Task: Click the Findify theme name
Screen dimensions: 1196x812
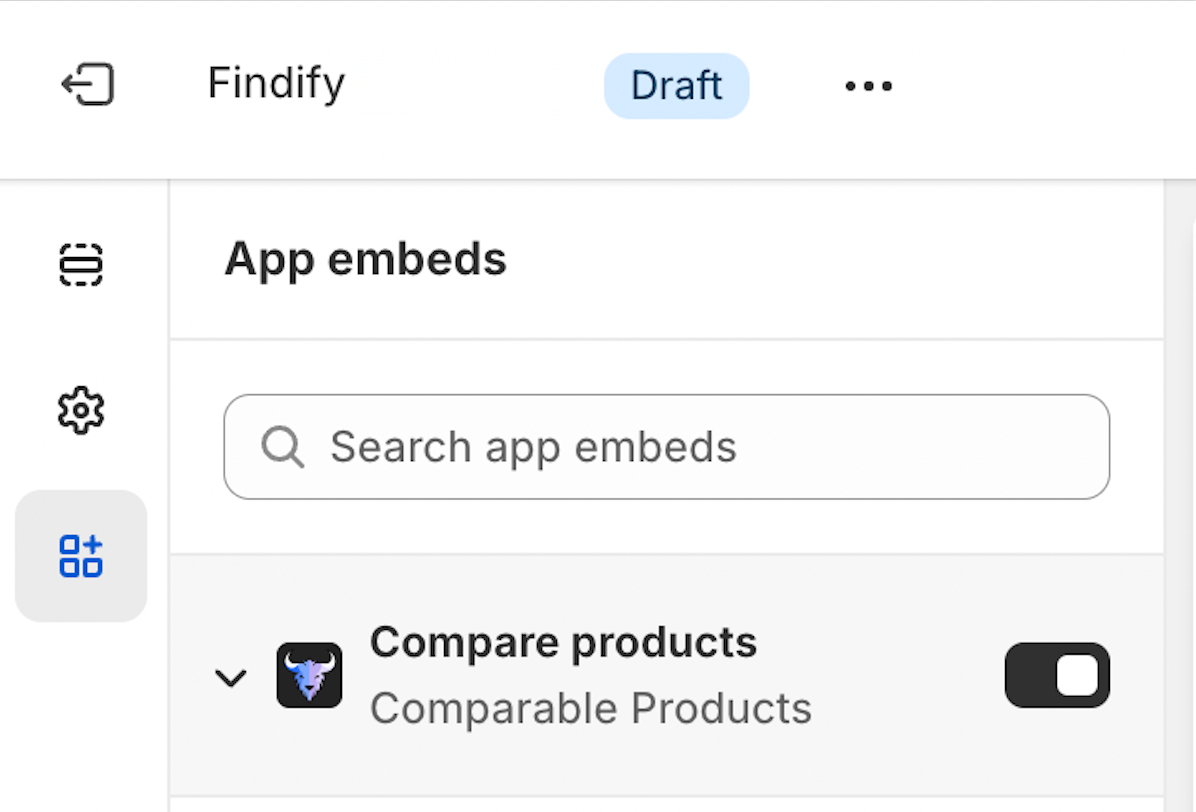Action: [x=276, y=83]
